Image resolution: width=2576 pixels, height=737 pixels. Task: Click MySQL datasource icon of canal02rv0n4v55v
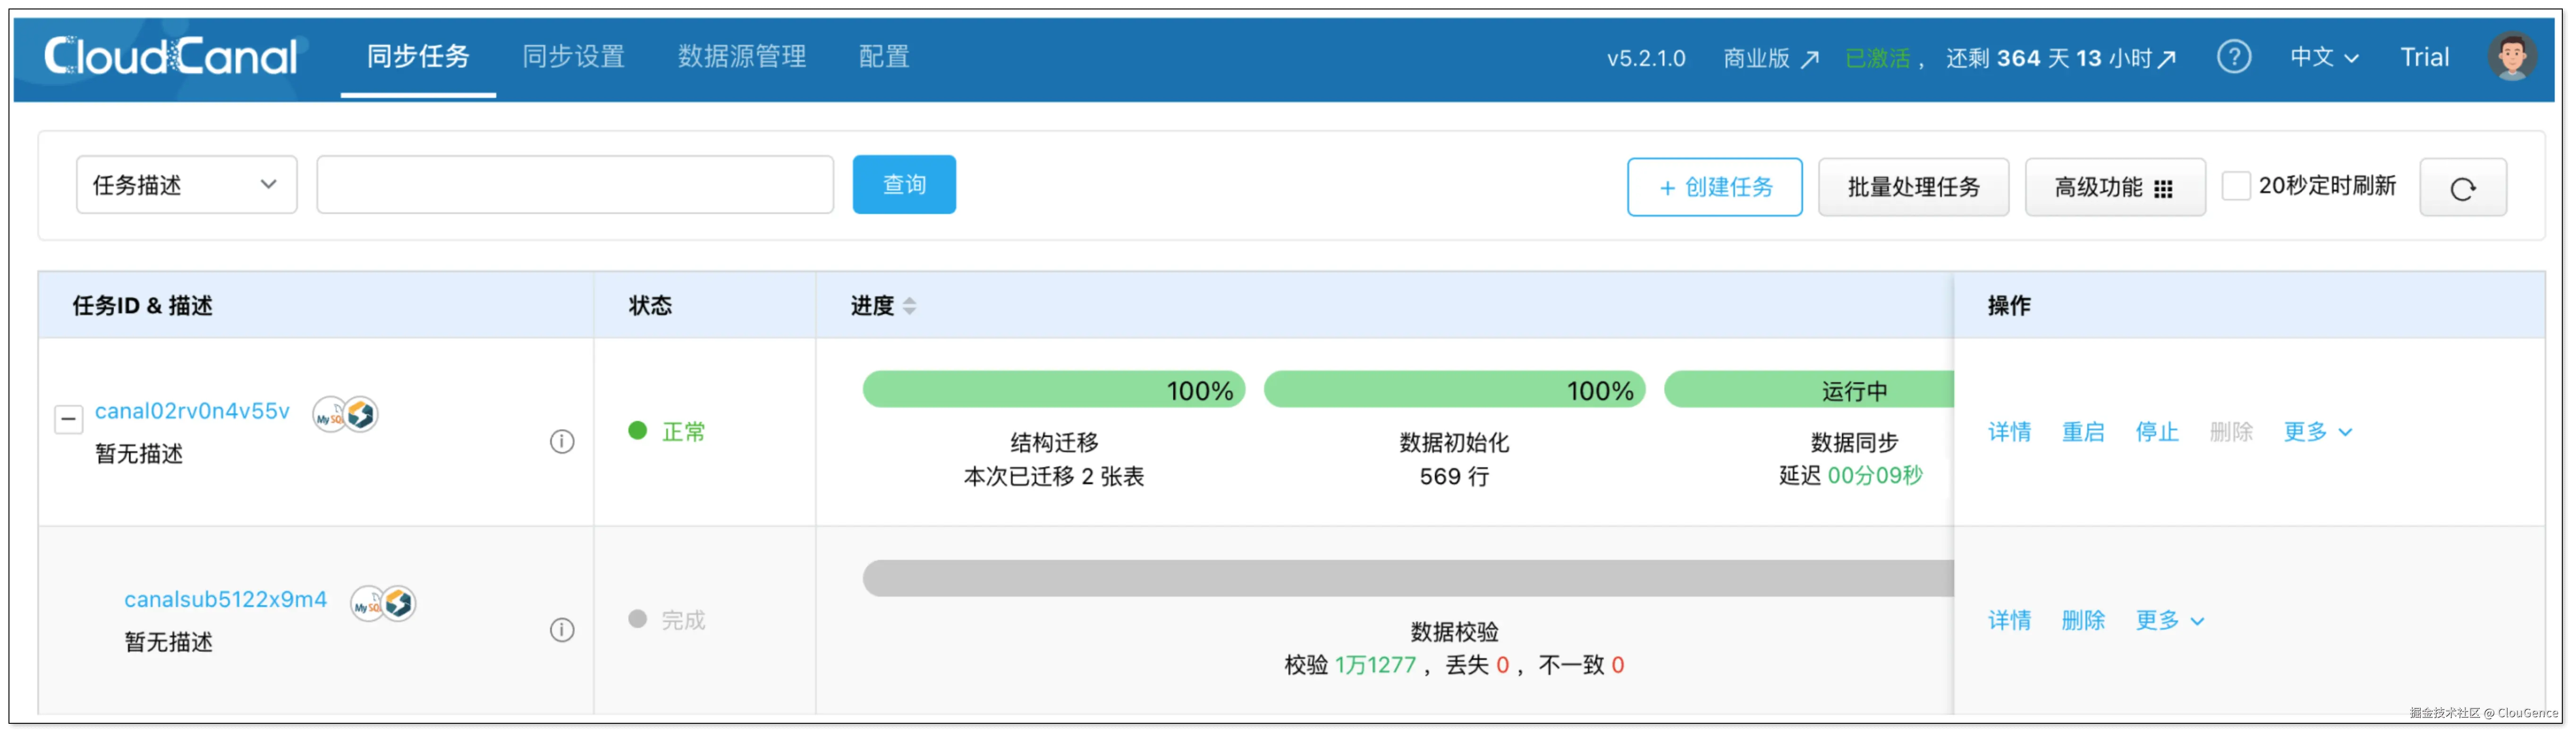[x=330, y=415]
